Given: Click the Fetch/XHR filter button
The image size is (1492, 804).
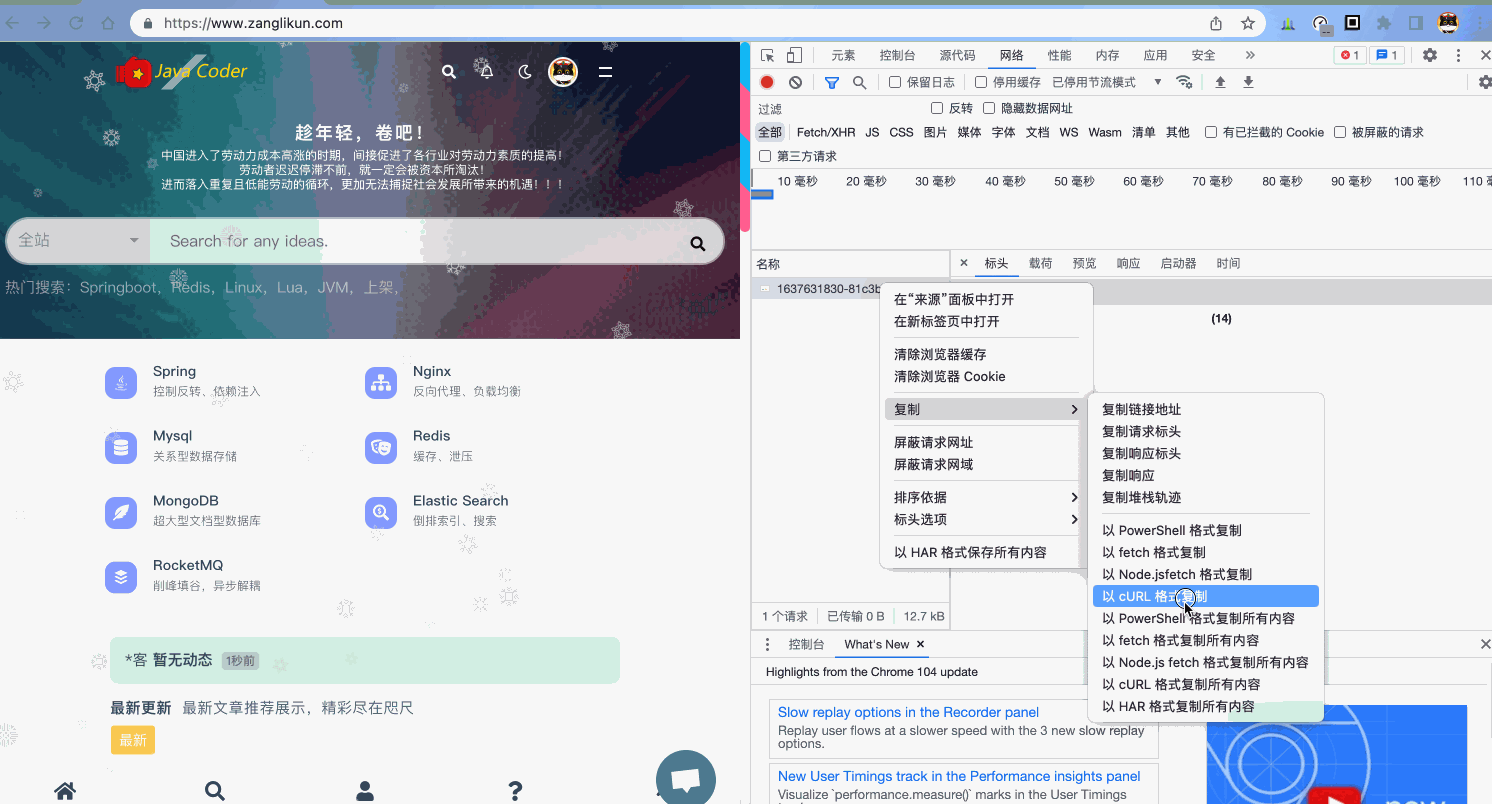Looking at the screenshot, I should pyautogui.click(x=825, y=133).
